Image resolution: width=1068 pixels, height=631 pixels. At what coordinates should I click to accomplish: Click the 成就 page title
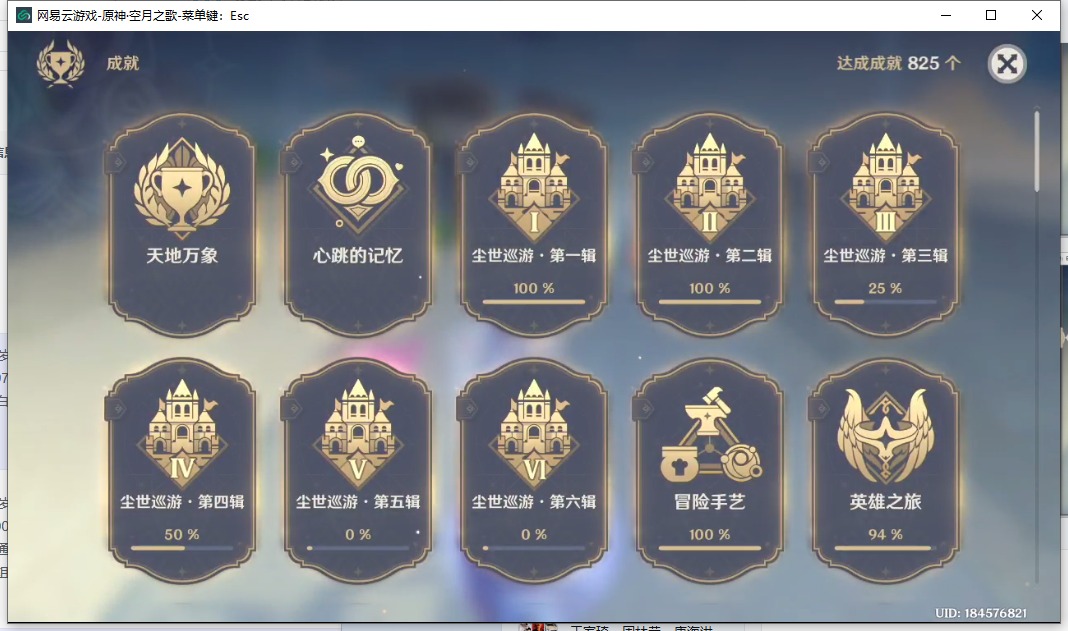(x=123, y=63)
